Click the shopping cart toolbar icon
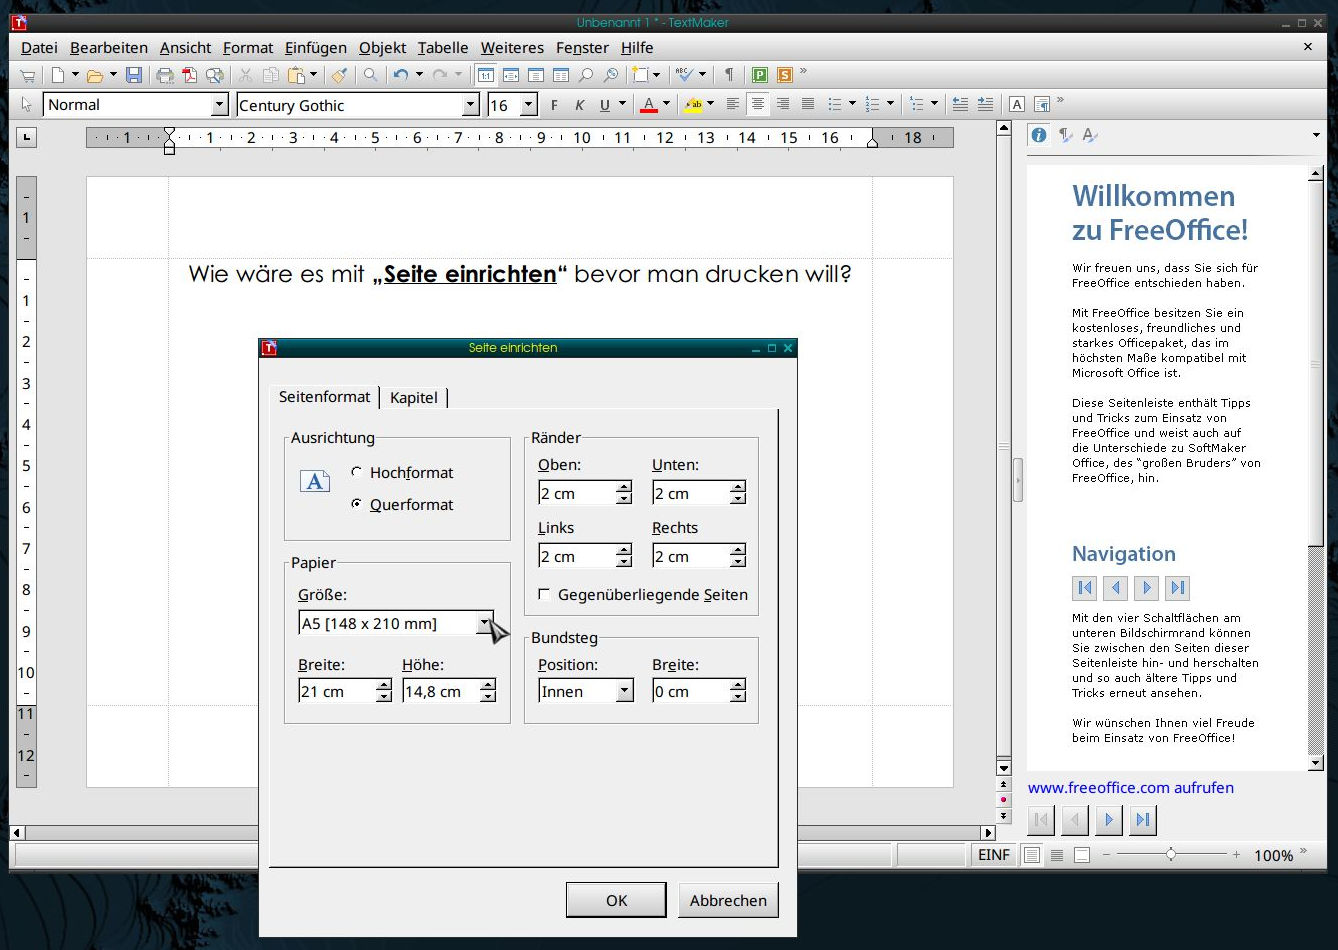Screen dimensions: 1338x950 pyautogui.click(x=27, y=75)
